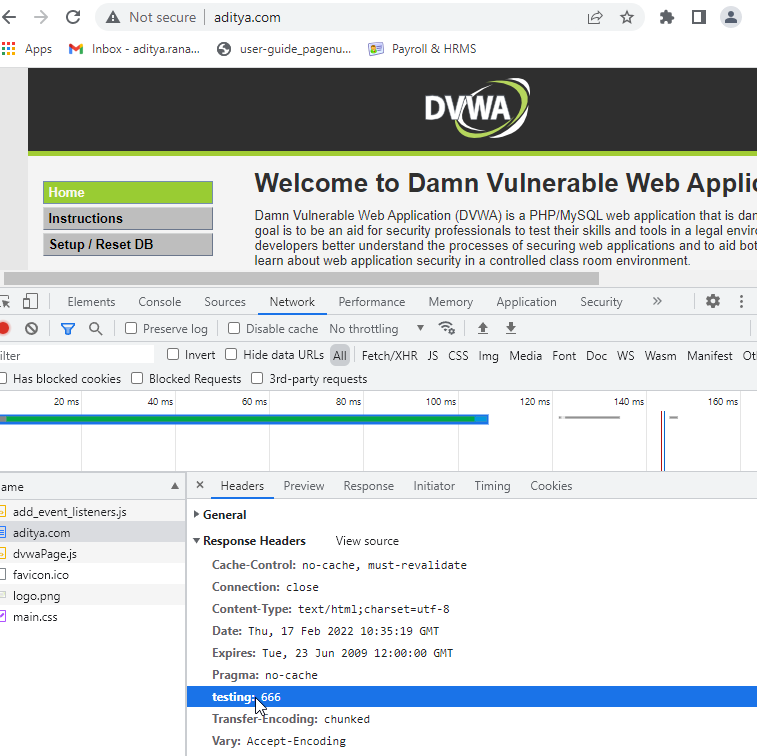Open the Setup / Reset DB page
This screenshot has height=756, width=757.
(x=128, y=244)
